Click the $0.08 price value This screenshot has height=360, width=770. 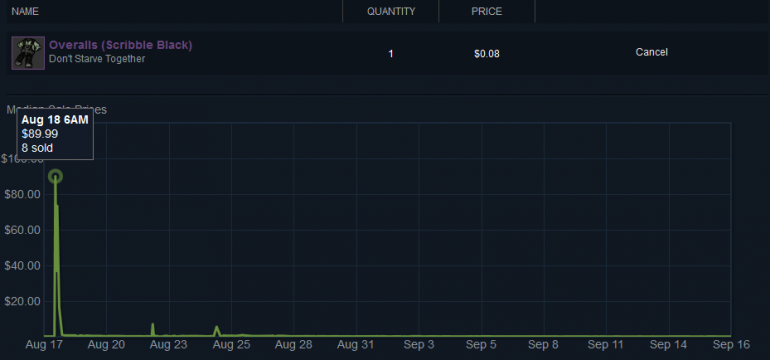(487, 54)
